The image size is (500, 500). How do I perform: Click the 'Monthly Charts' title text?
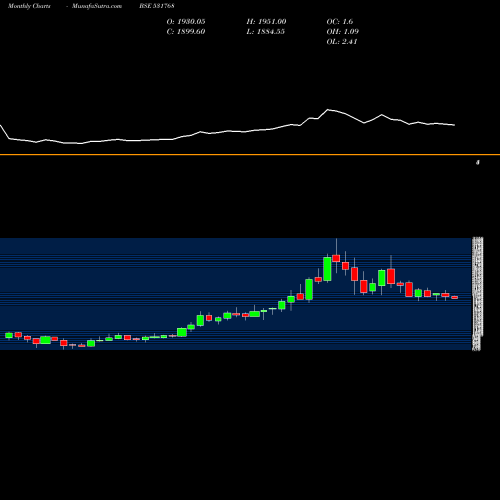click(29, 6)
